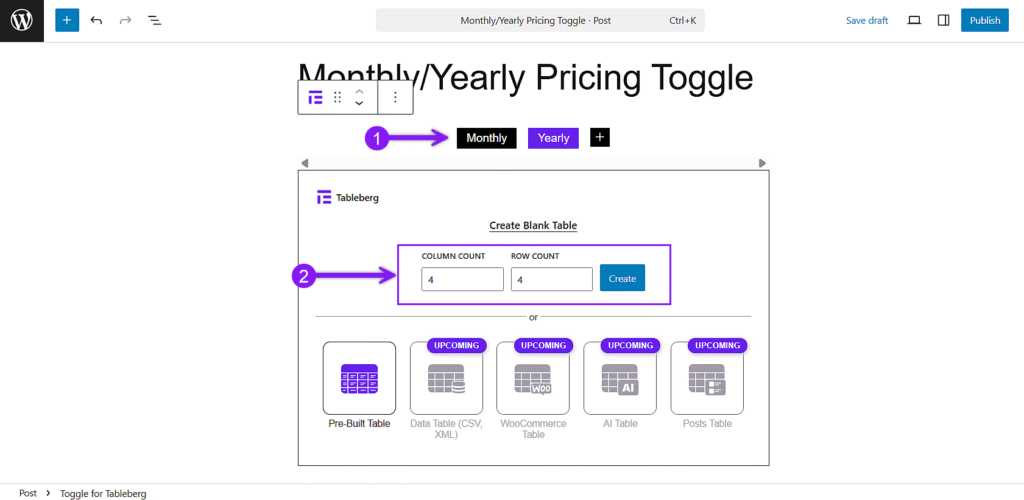The height and width of the screenshot is (500, 1024).
Task: Click the Row Count input field
Action: click(552, 279)
